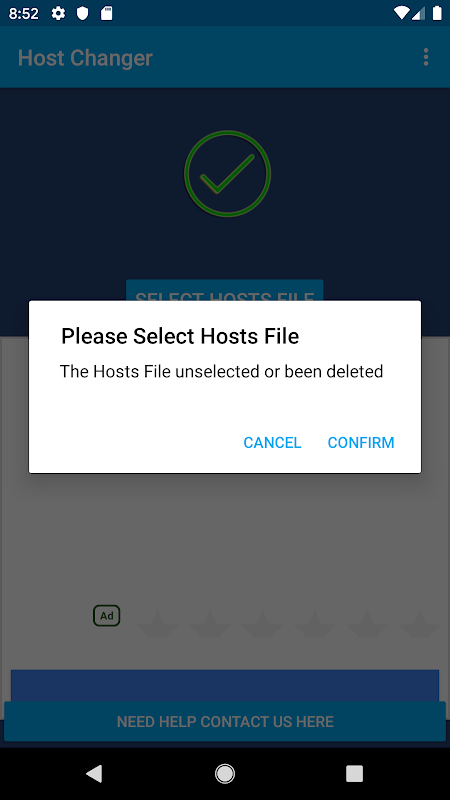Go back with the navigation back arrow

[94, 773]
